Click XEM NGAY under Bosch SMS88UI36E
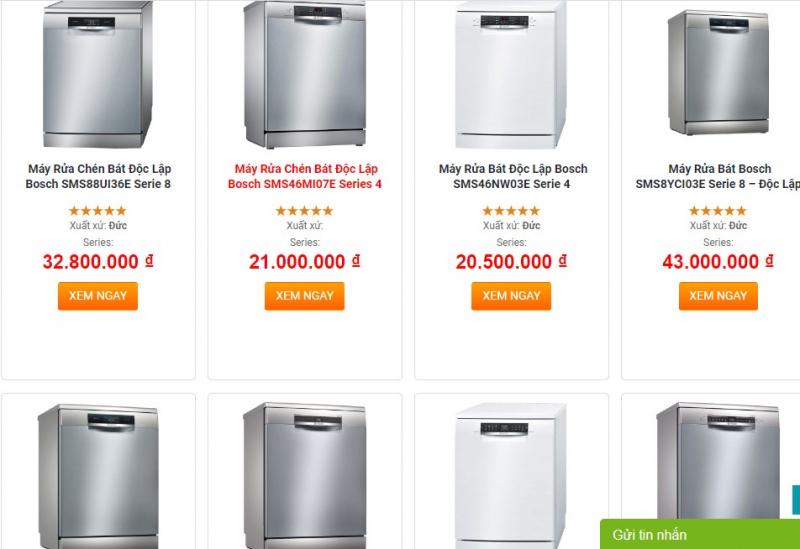The image size is (800, 549). 97,296
